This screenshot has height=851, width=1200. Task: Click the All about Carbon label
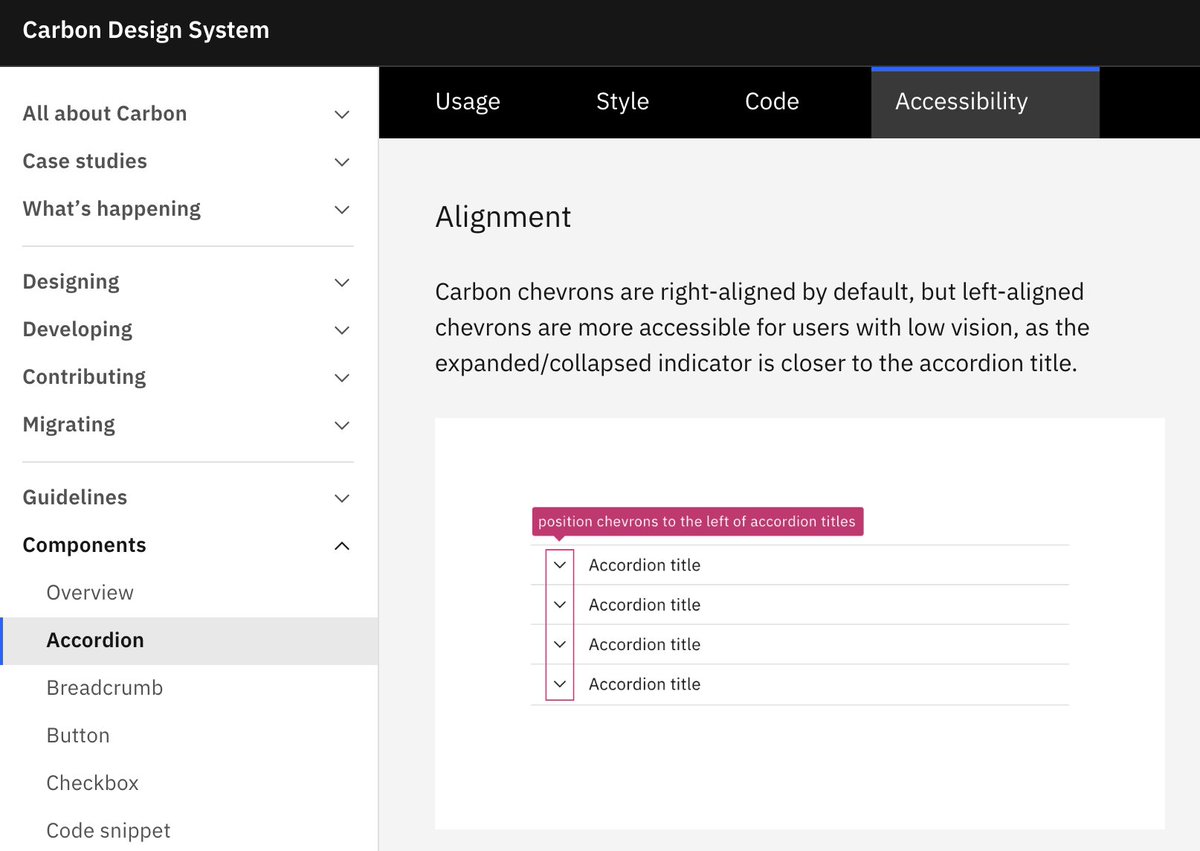click(x=105, y=114)
